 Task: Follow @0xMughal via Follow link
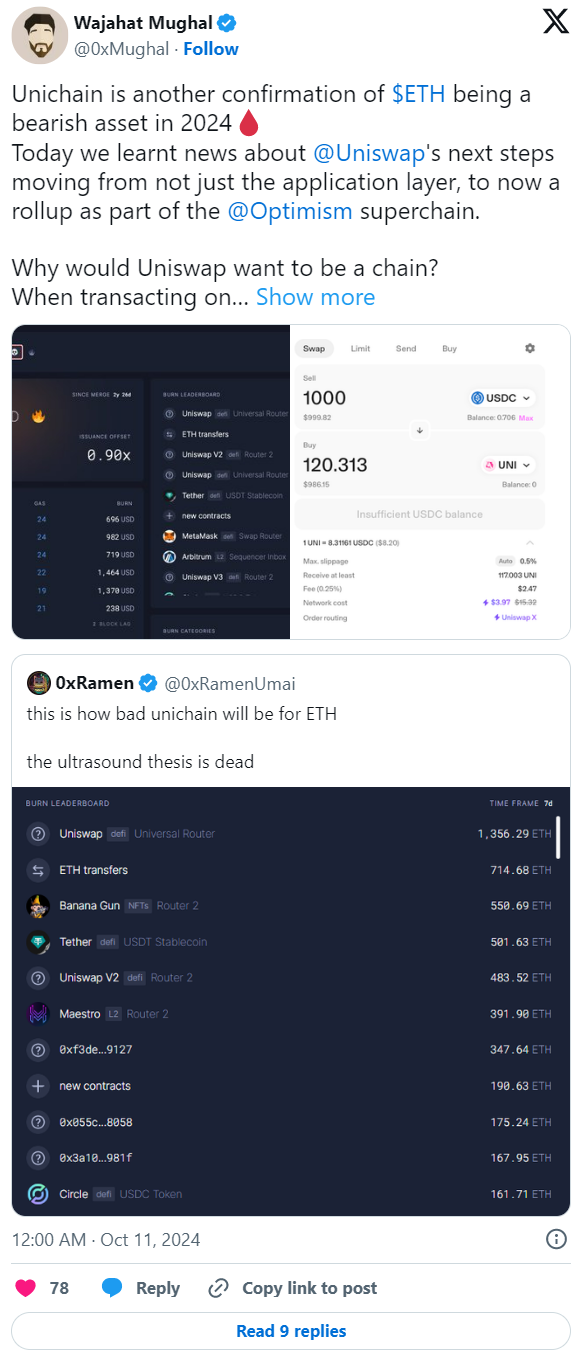212,49
